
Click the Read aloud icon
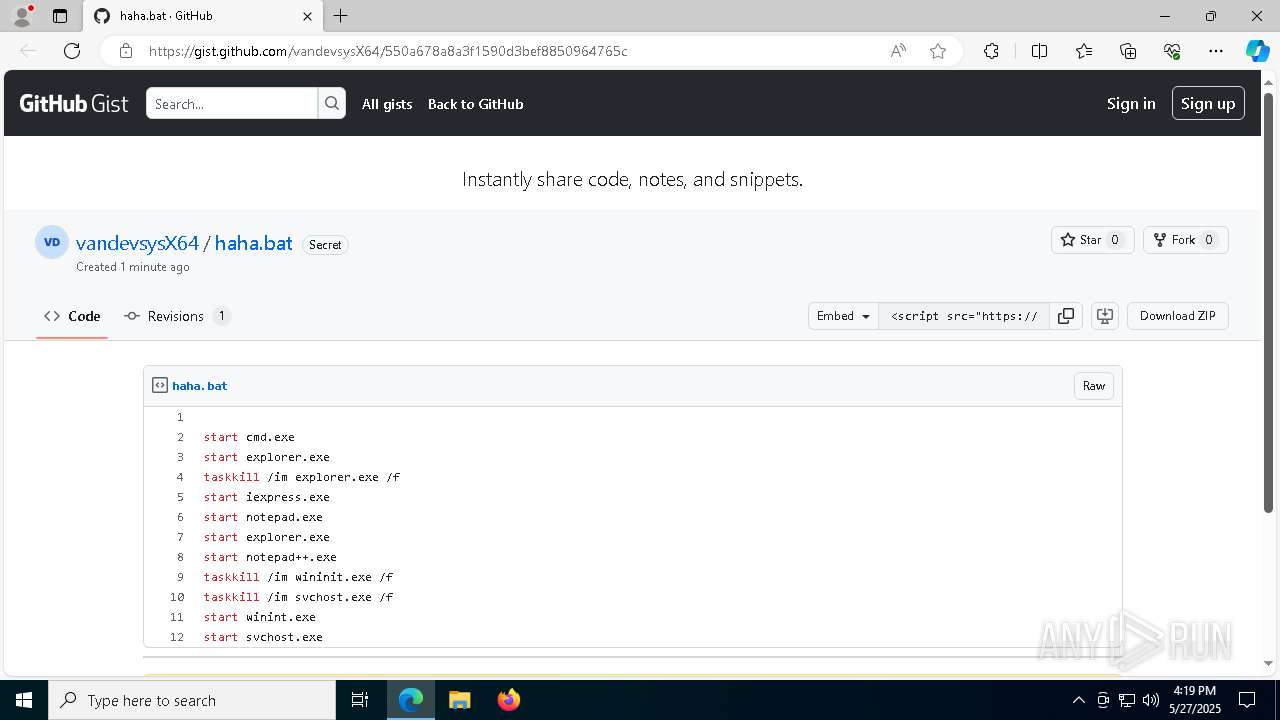tap(898, 51)
